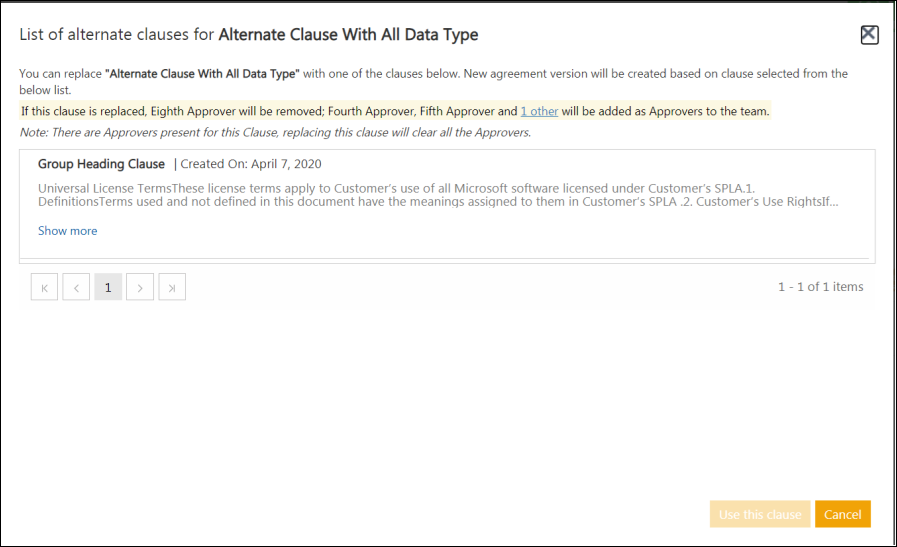
Task: Close the alternate clauses dialog
Action: (x=869, y=35)
